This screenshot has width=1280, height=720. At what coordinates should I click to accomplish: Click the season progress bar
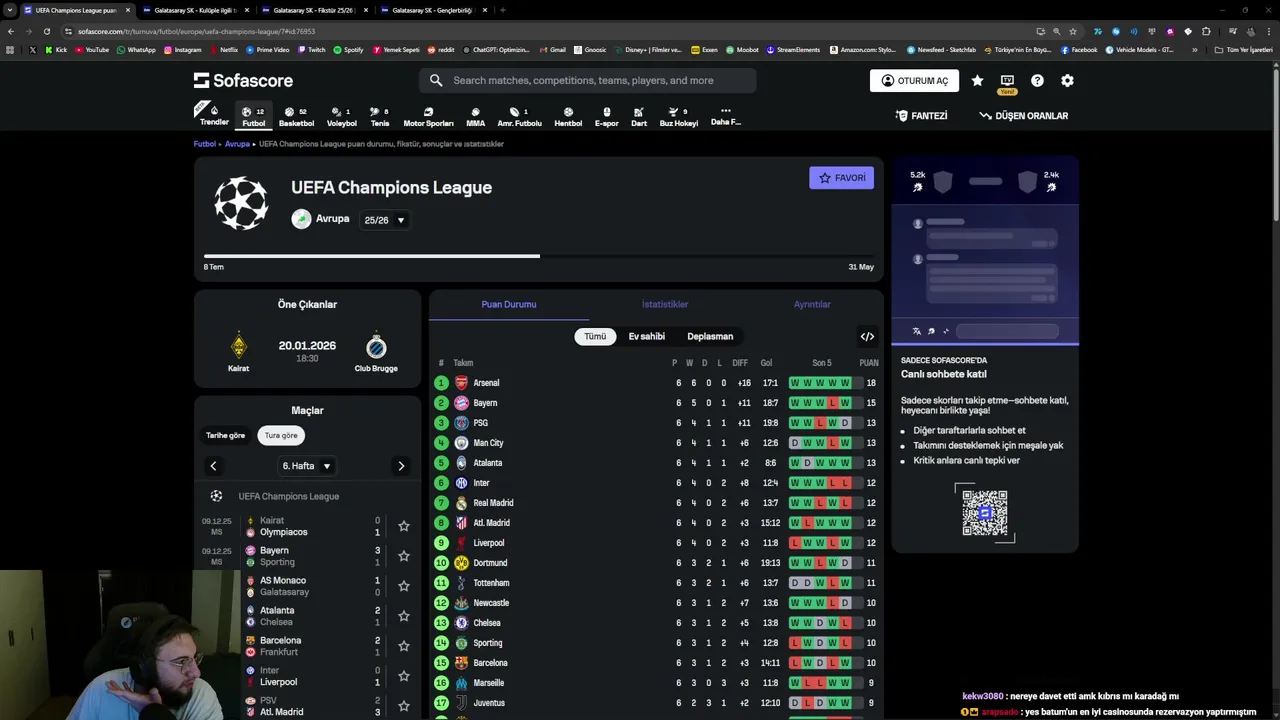pos(538,256)
